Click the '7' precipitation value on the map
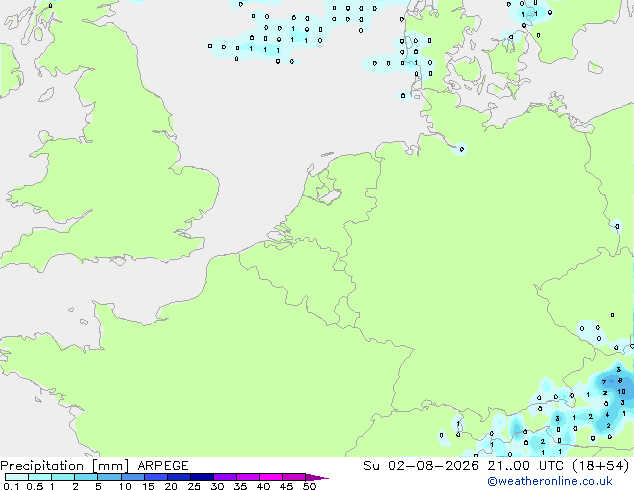This screenshot has width=634, height=490. [604, 382]
